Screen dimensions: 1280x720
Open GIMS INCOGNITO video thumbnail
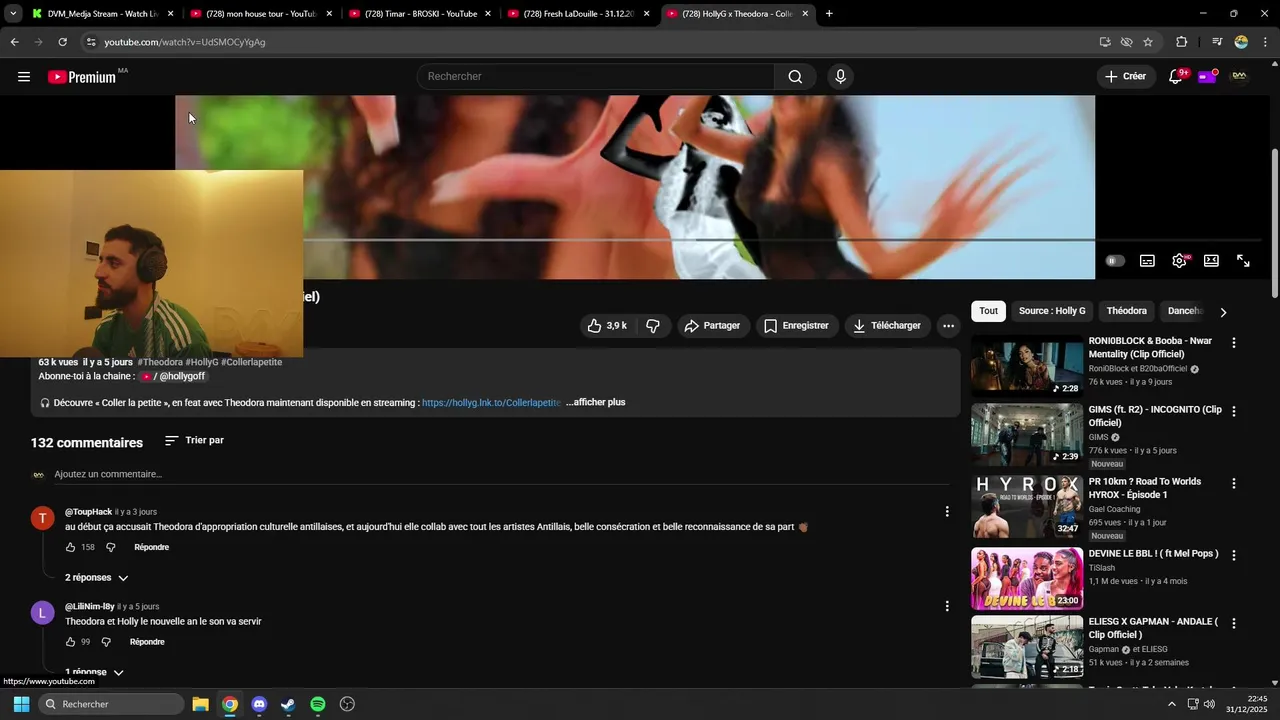click(x=1027, y=435)
